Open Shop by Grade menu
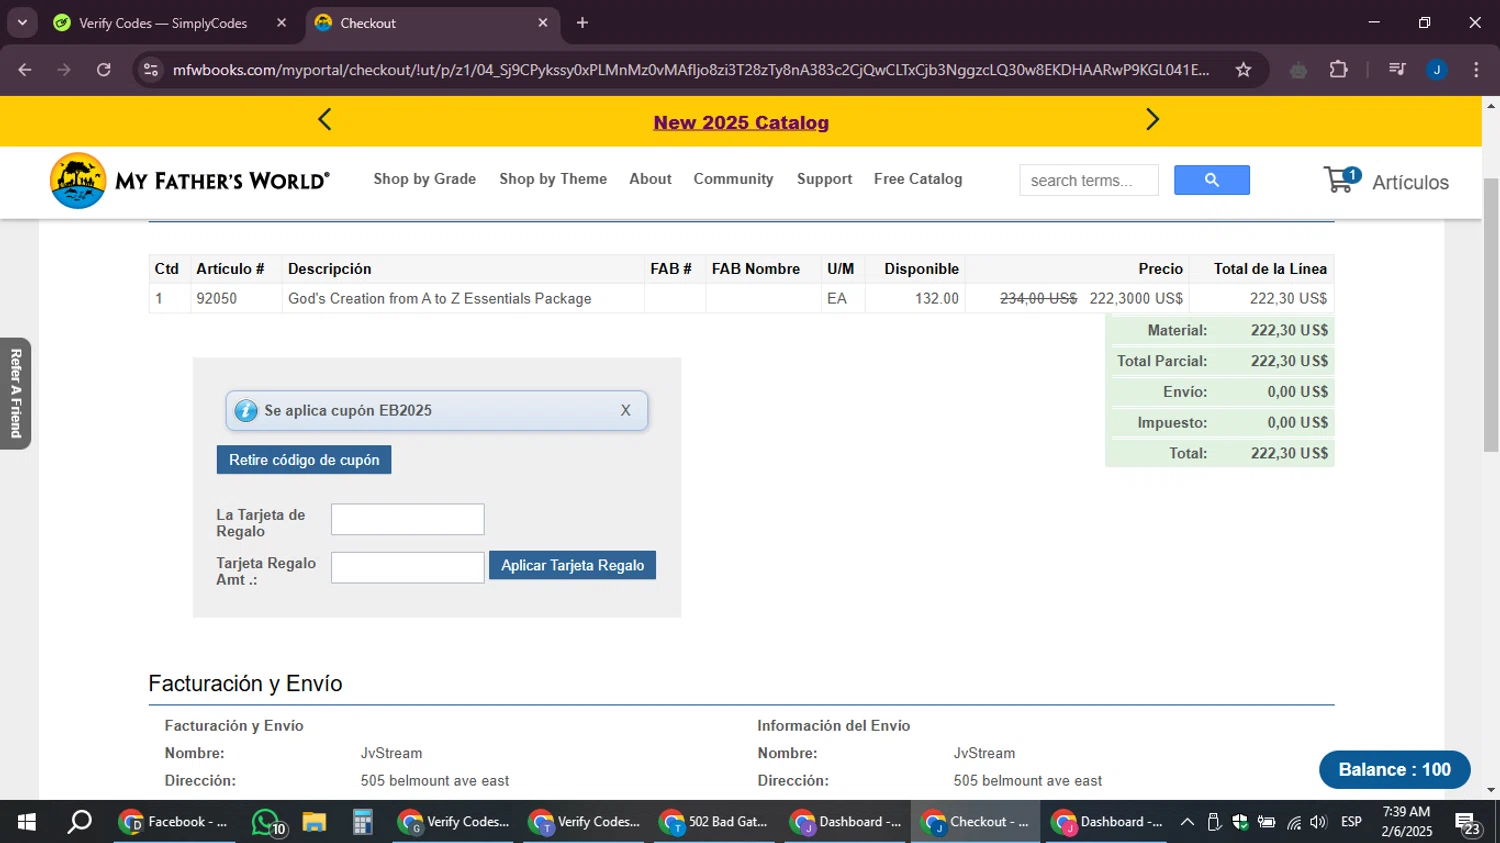This screenshot has height=843, width=1500. click(x=425, y=179)
